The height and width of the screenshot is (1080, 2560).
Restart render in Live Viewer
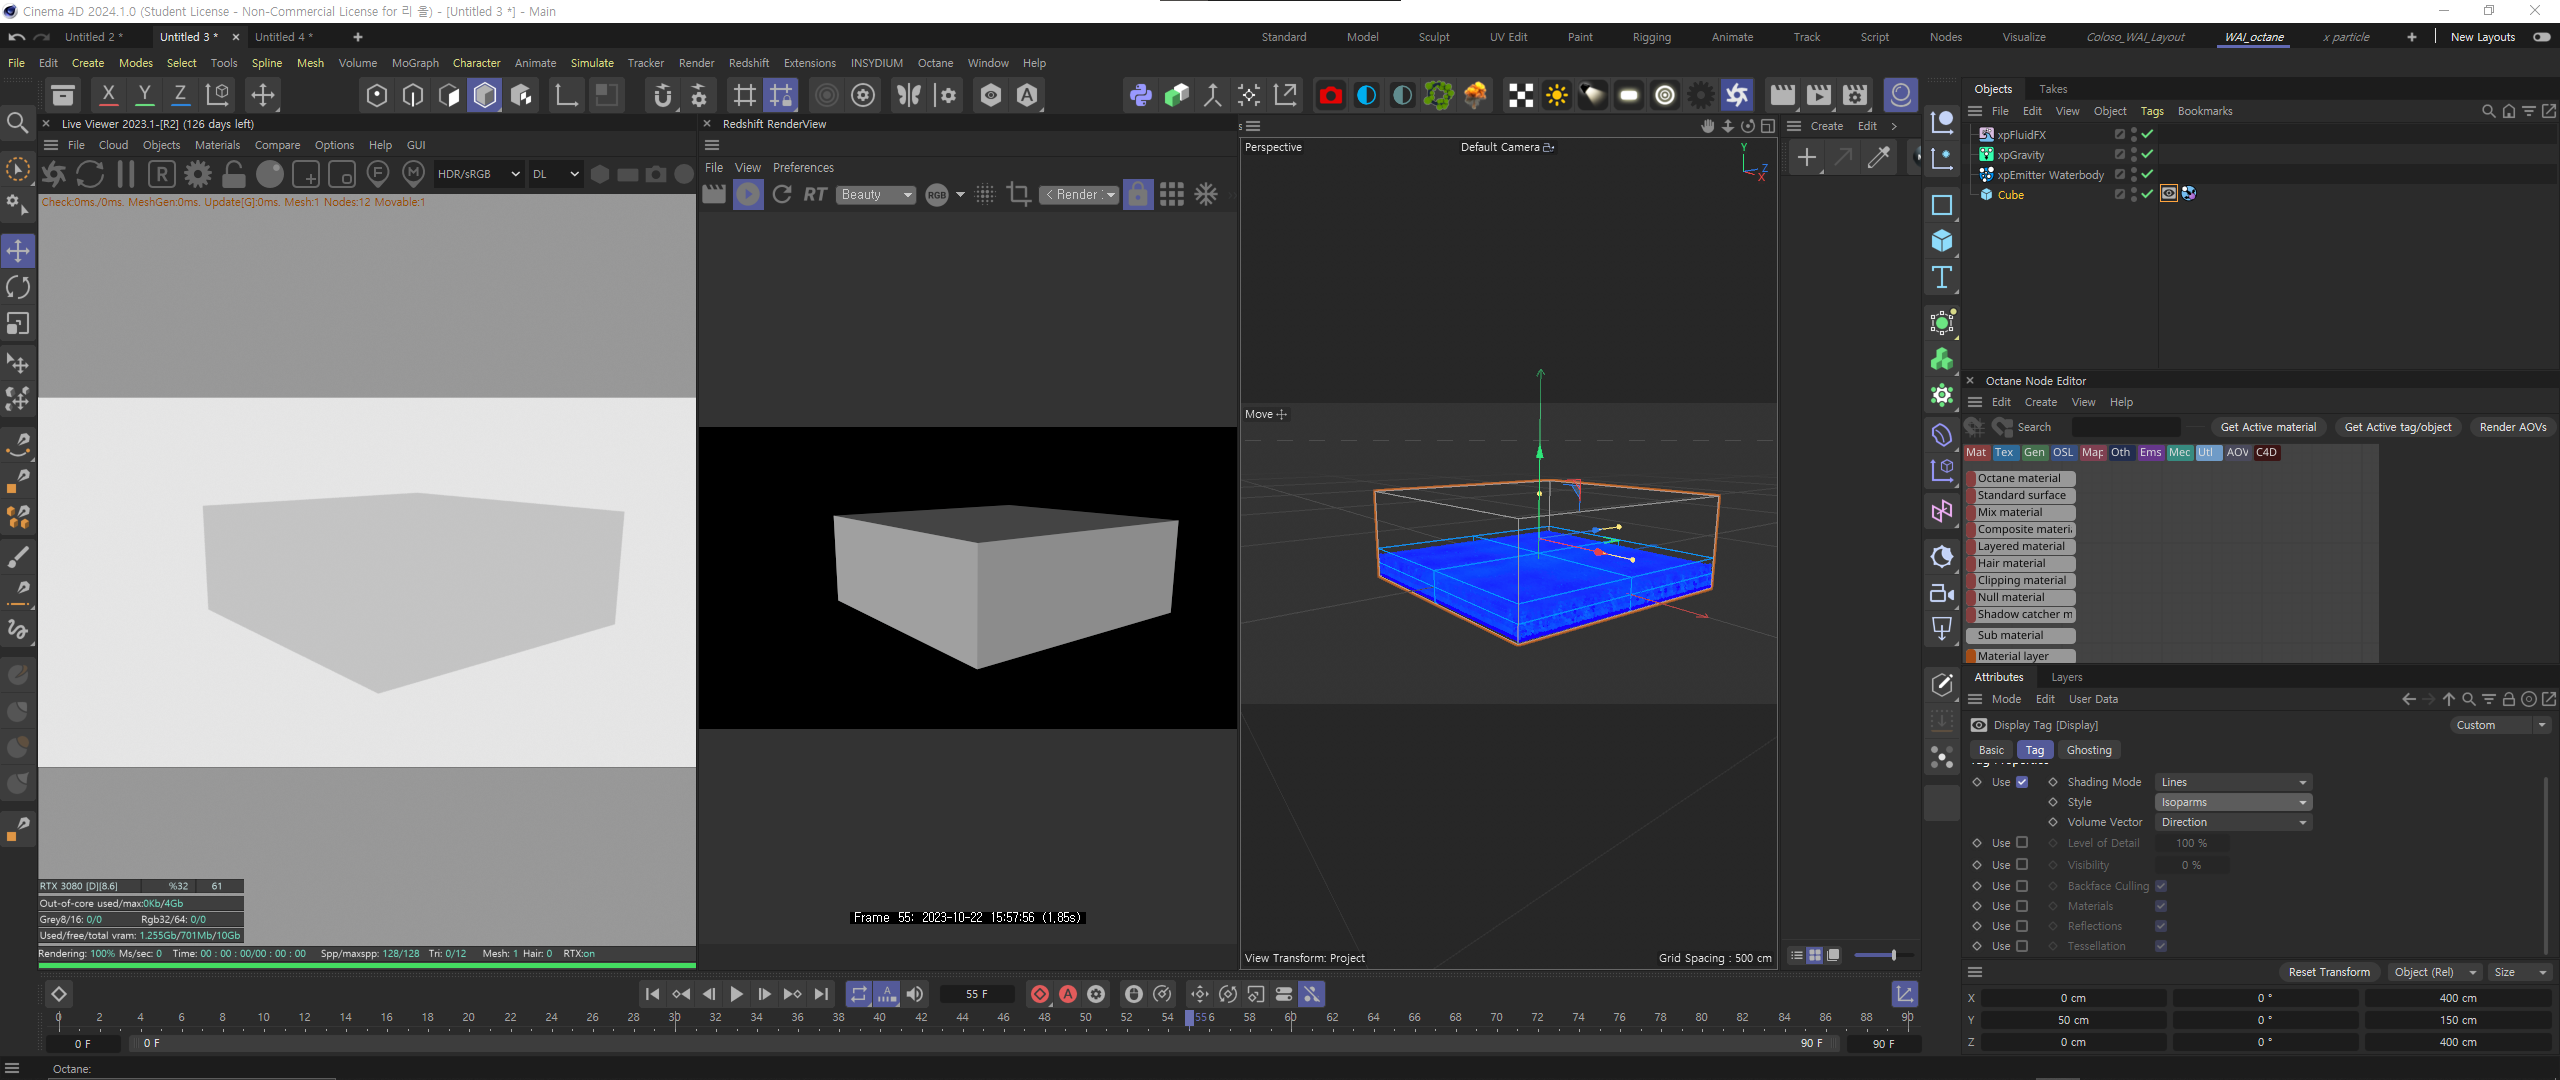tap(90, 174)
